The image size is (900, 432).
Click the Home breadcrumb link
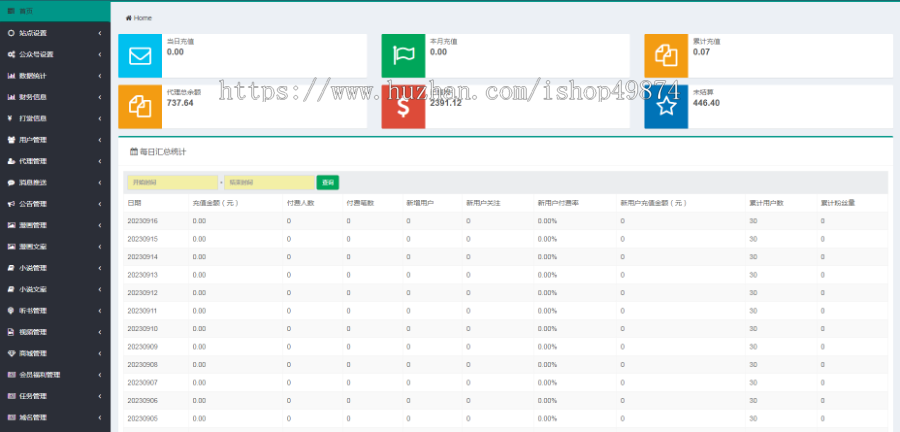142,18
